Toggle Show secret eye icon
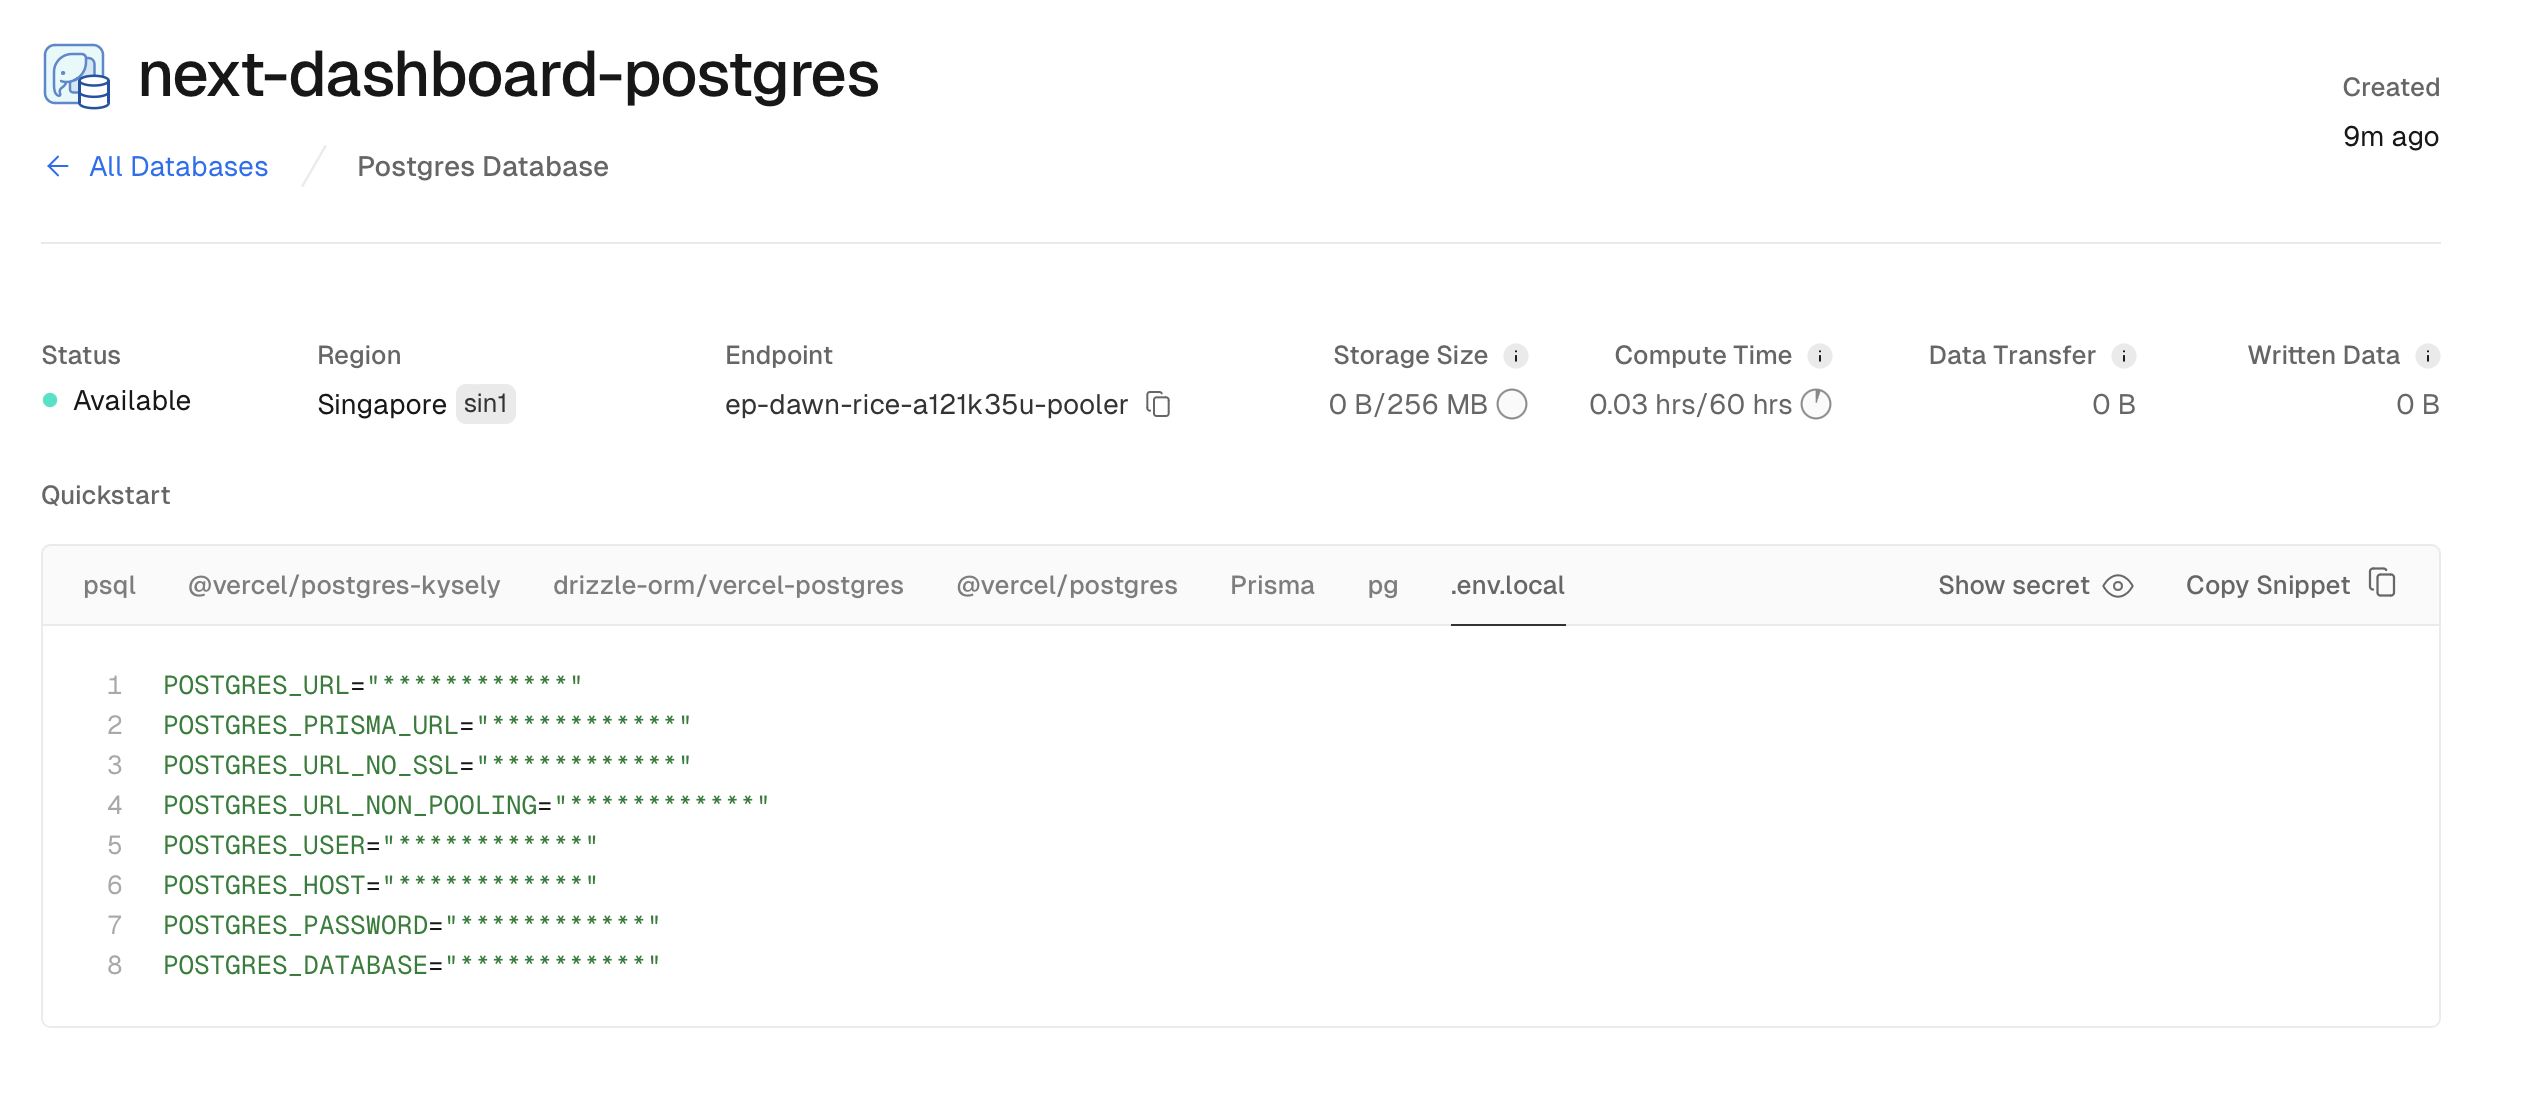The image size is (2530, 1098). click(x=2118, y=586)
